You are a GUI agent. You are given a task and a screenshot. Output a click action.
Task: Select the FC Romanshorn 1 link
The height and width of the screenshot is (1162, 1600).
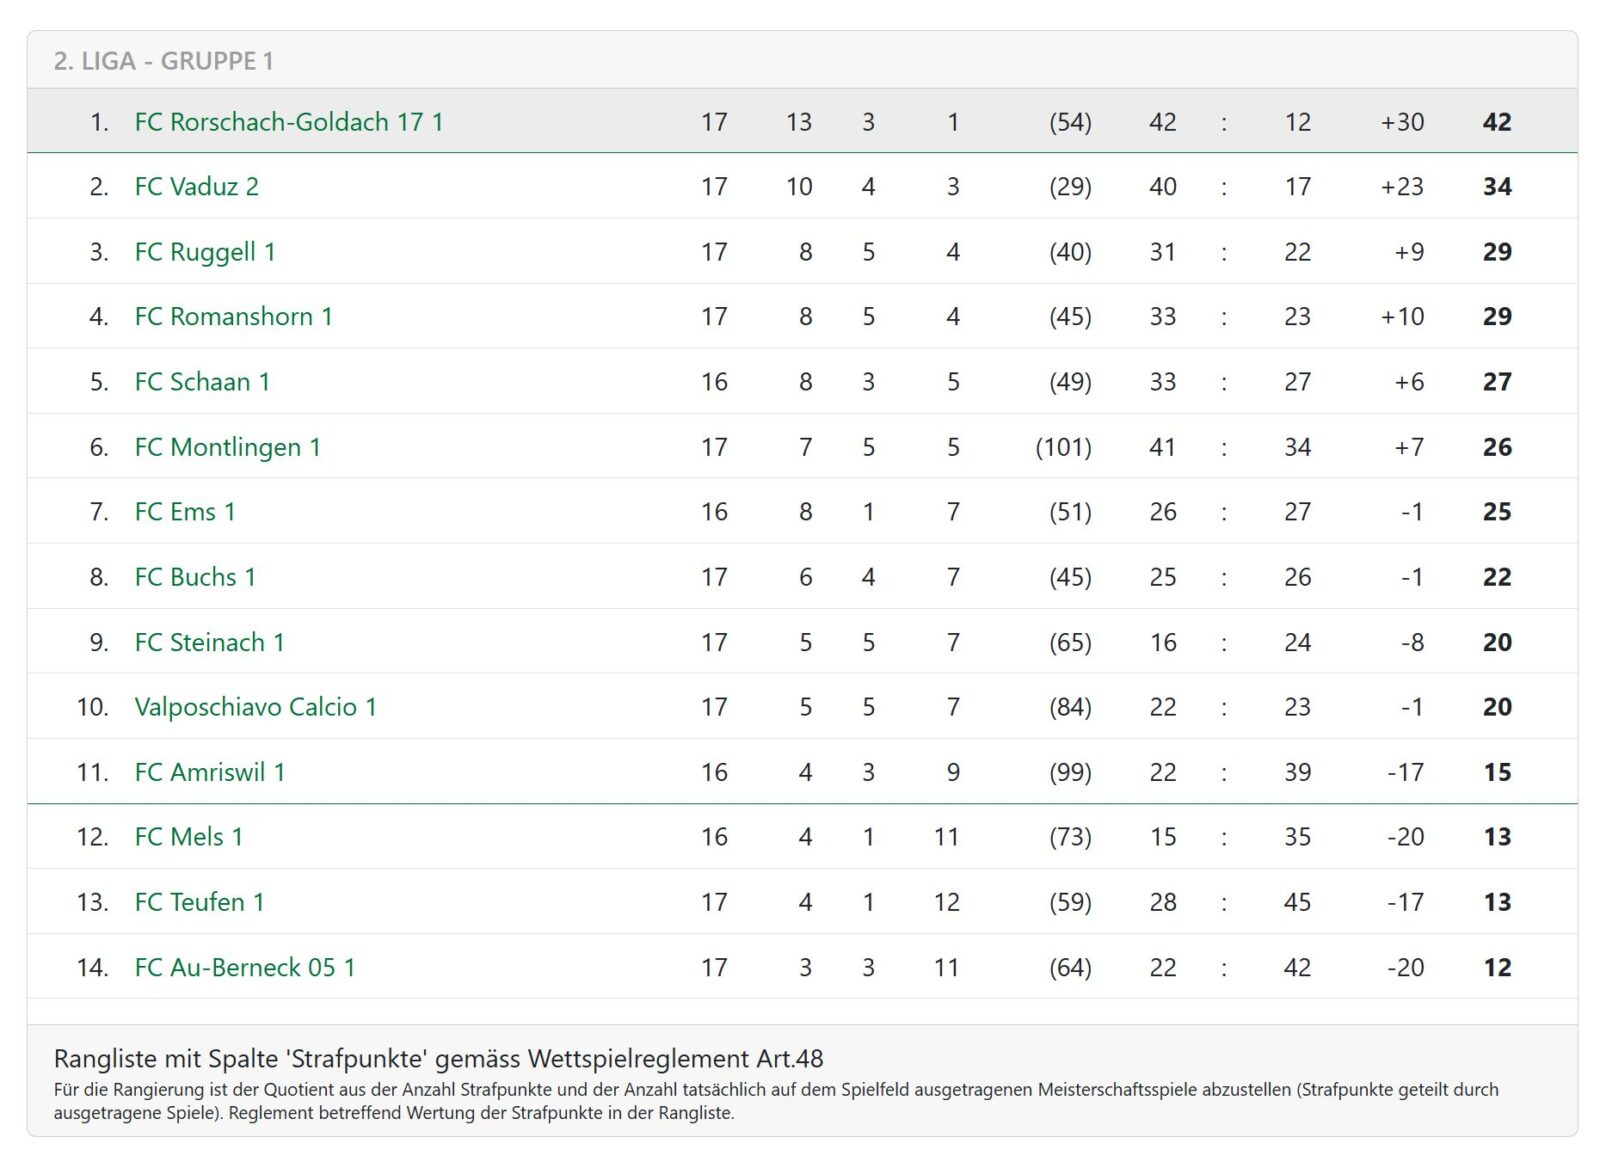pyautogui.click(x=233, y=317)
